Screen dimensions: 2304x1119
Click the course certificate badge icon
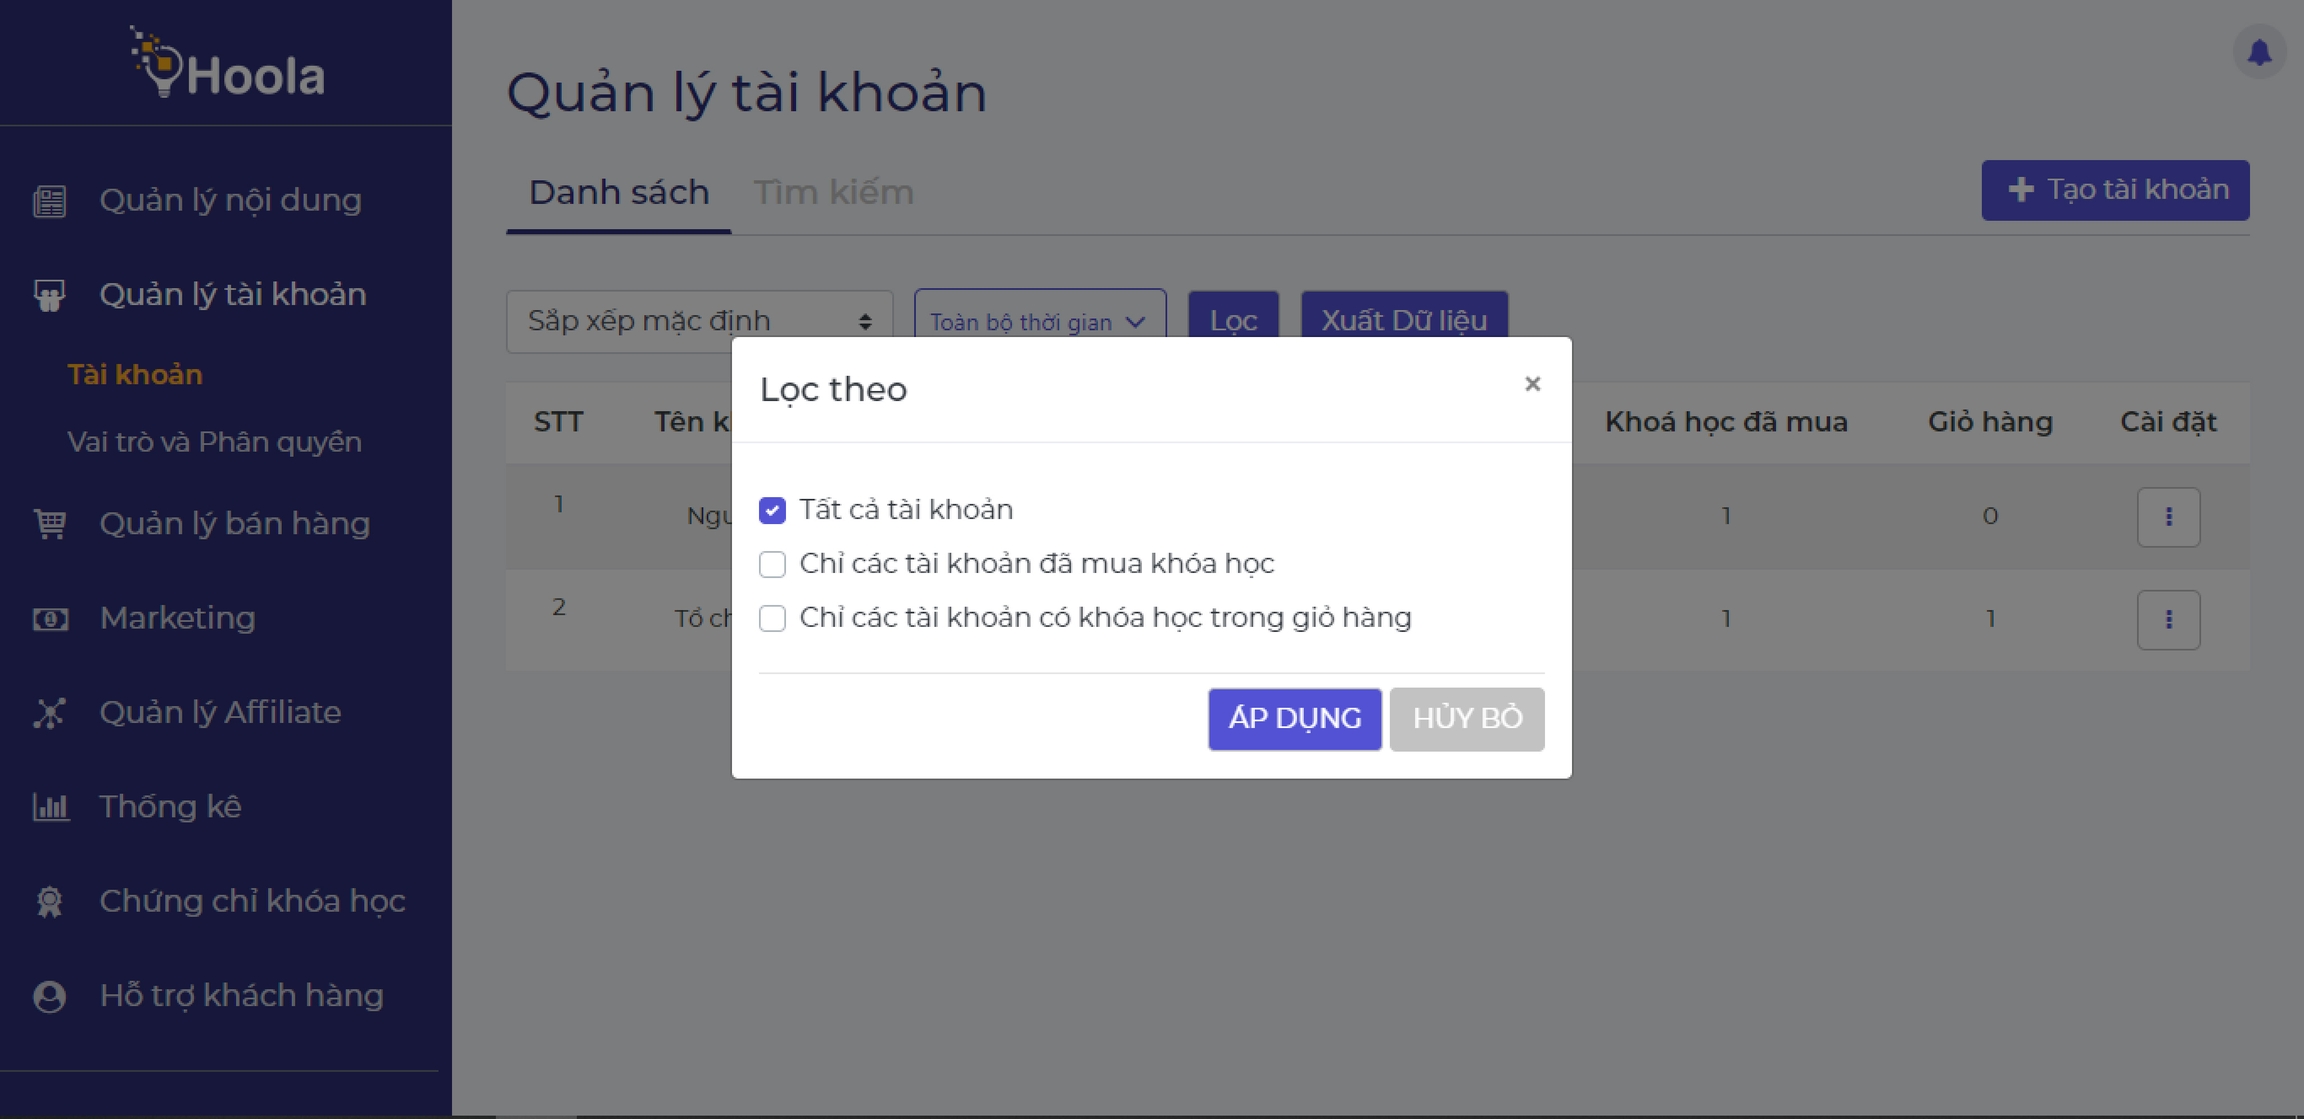pos(50,902)
